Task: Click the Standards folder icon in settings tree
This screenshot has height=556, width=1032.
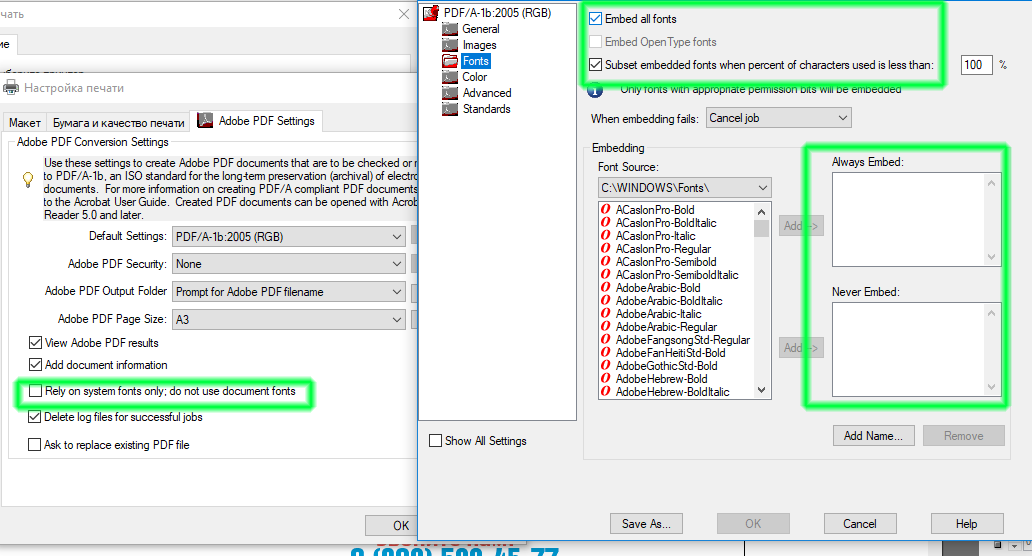Action: click(450, 109)
